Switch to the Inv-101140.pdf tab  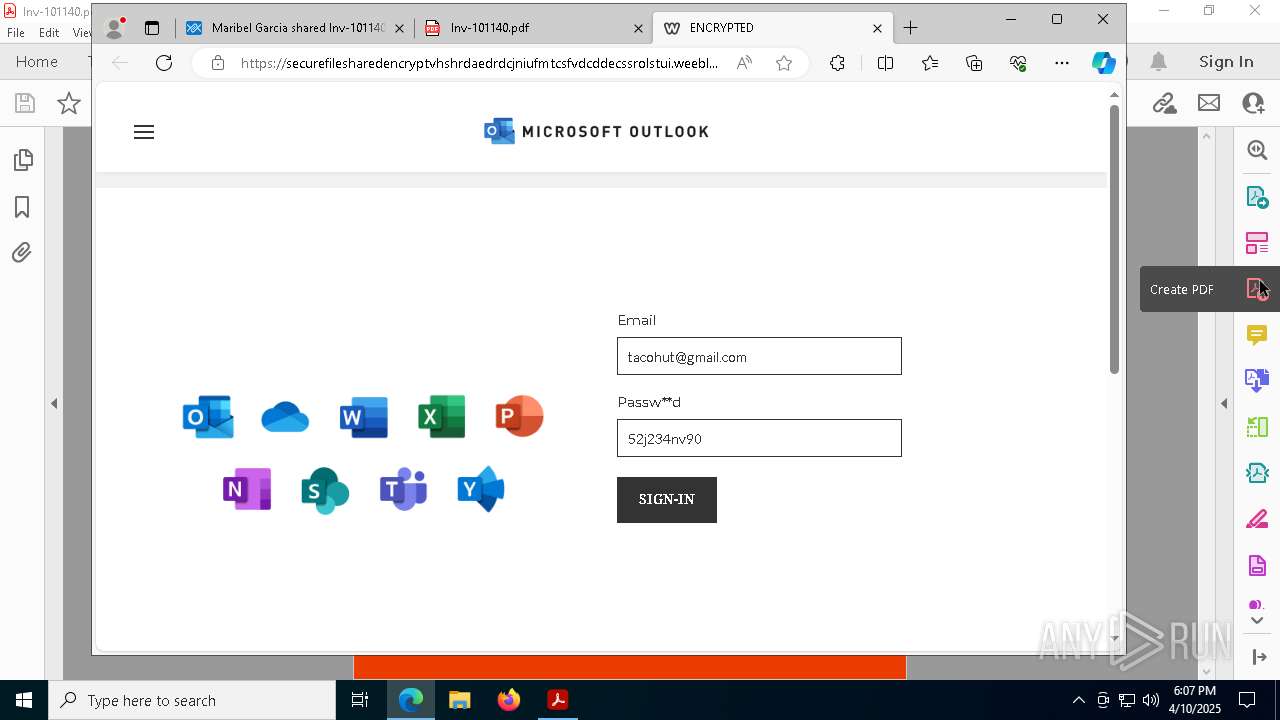(532, 28)
